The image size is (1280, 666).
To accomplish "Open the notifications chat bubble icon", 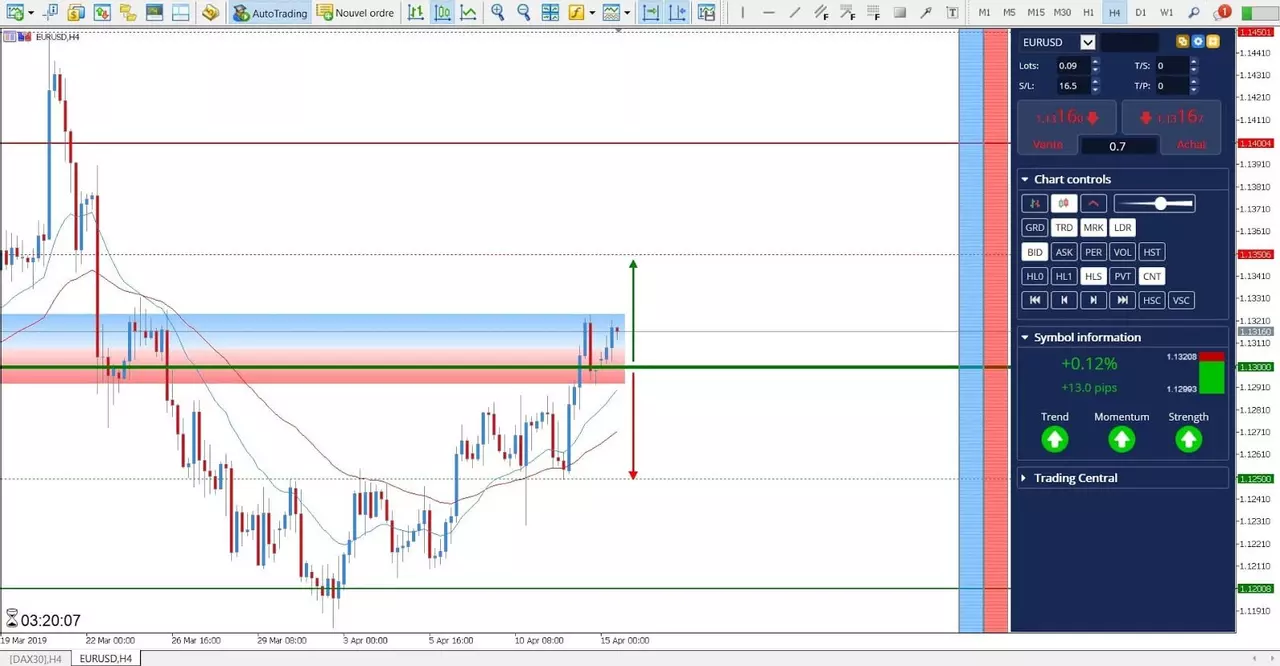I will [x=1222, y=13].
